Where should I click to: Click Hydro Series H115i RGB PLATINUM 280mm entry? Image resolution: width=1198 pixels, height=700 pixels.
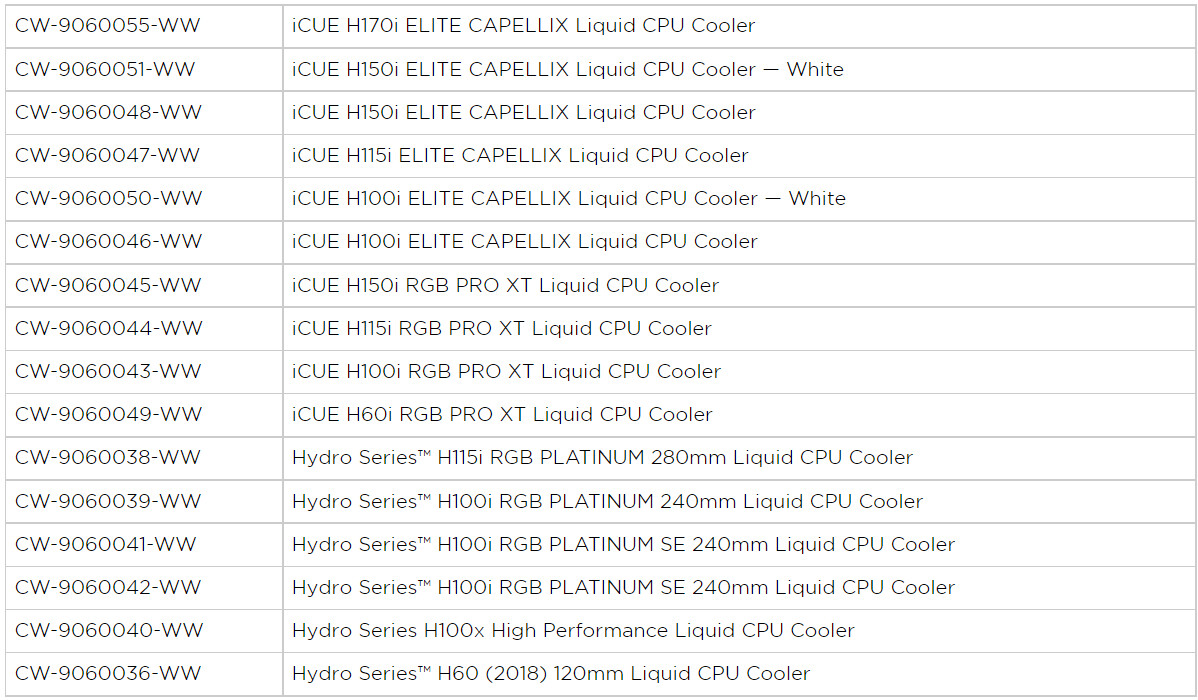pyautogui.click(x=602, y=458)
